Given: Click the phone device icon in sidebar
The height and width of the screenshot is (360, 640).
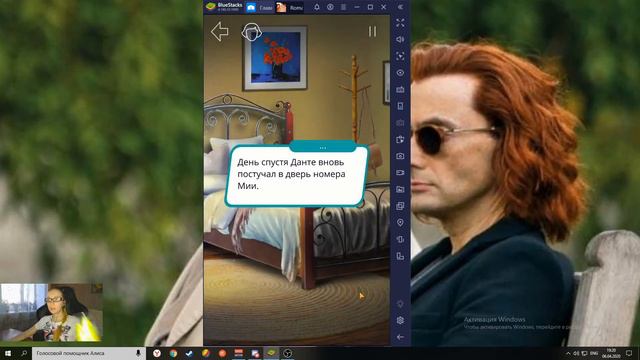Looking at the screenshot, I should point(400,106).
